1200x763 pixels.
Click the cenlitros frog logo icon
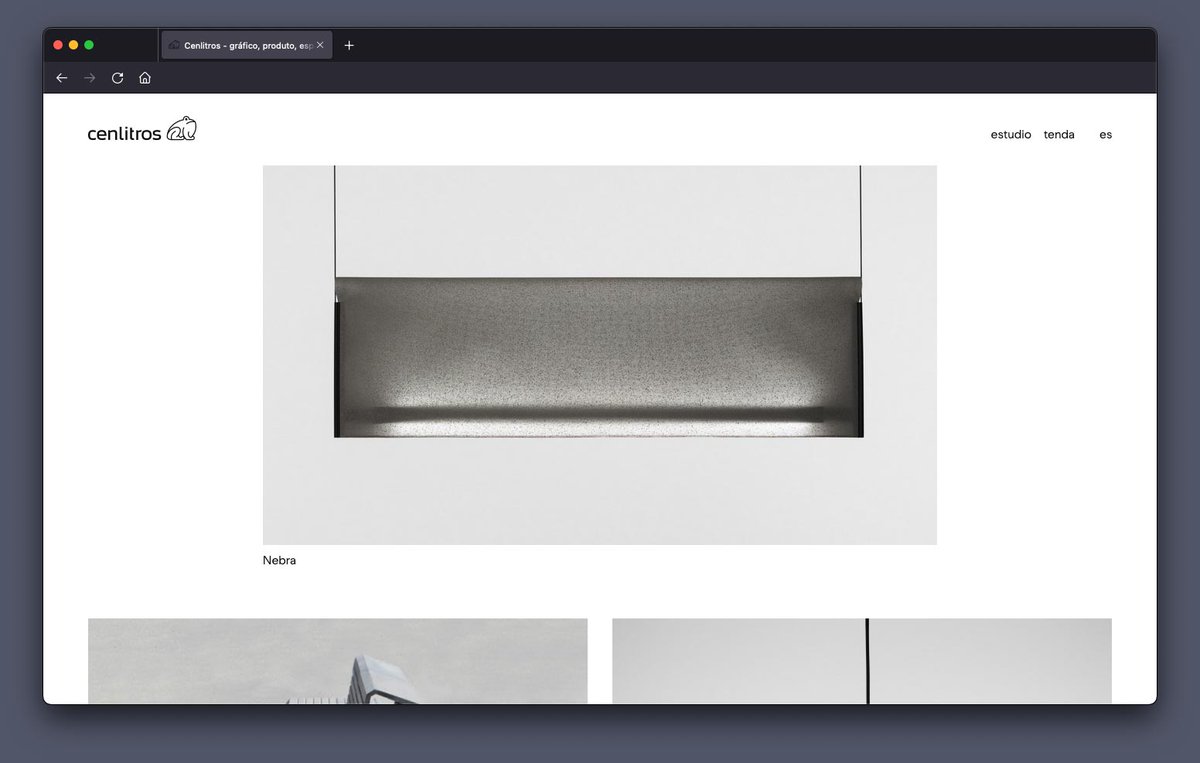(x=181, y=129)
